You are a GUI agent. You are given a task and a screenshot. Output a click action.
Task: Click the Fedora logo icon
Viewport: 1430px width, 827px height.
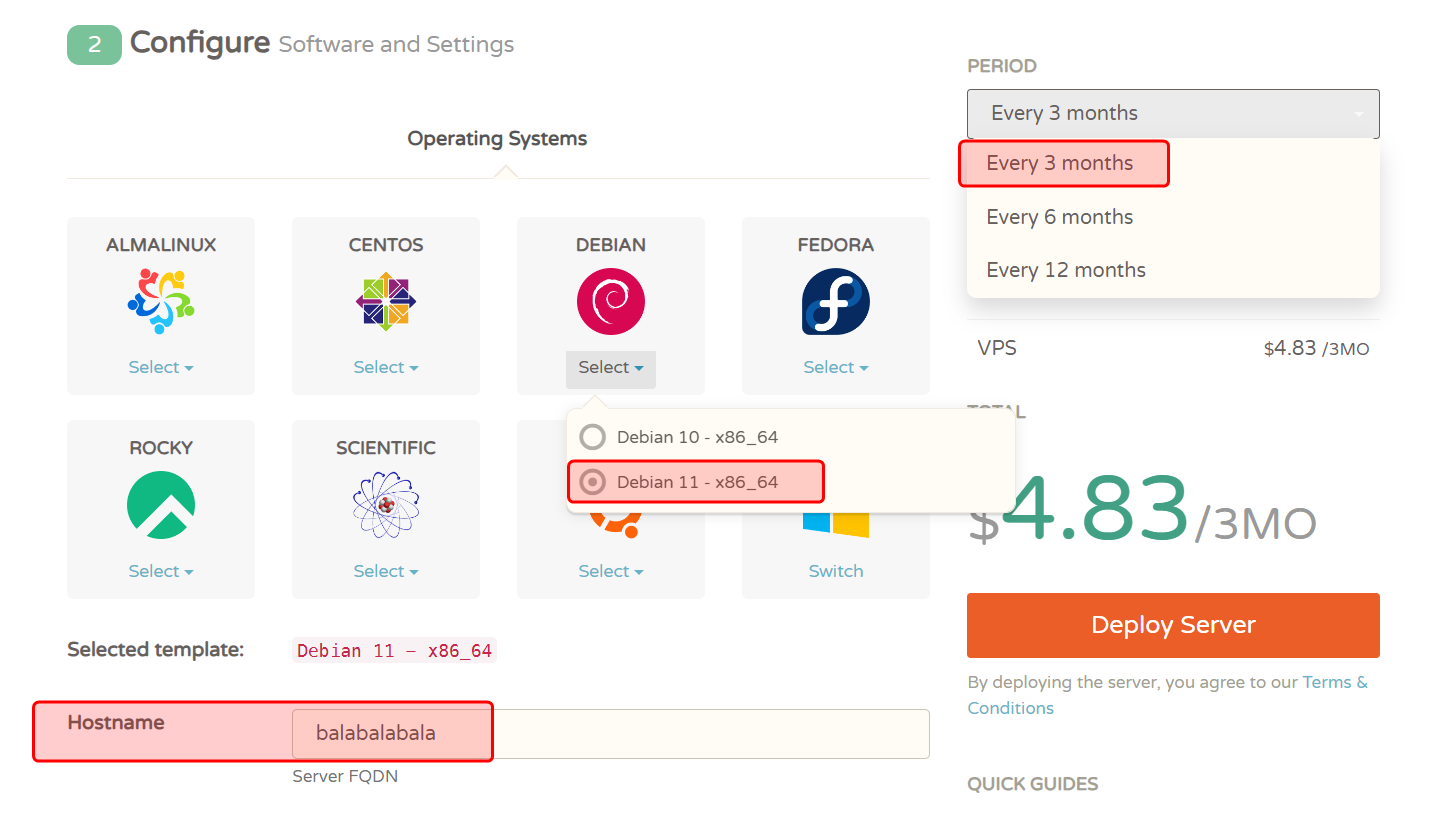tap(836, 302)
